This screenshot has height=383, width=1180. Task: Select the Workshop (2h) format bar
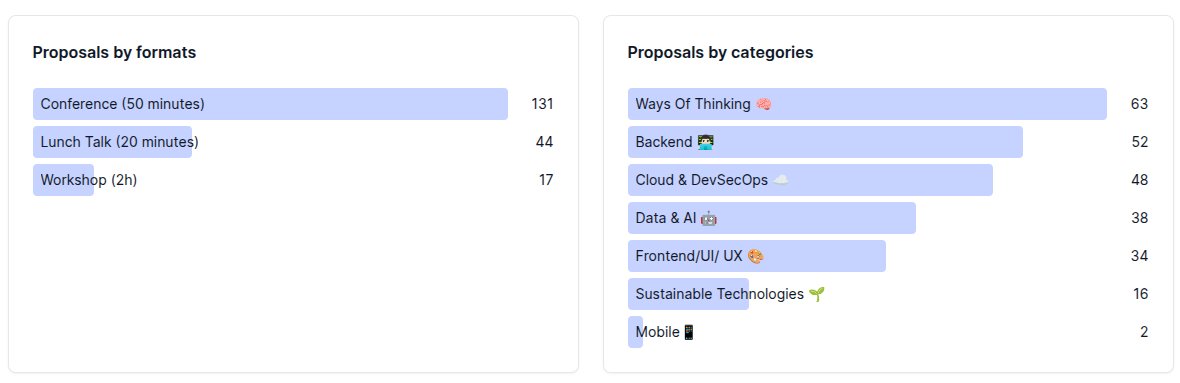(x=64, y=180)
